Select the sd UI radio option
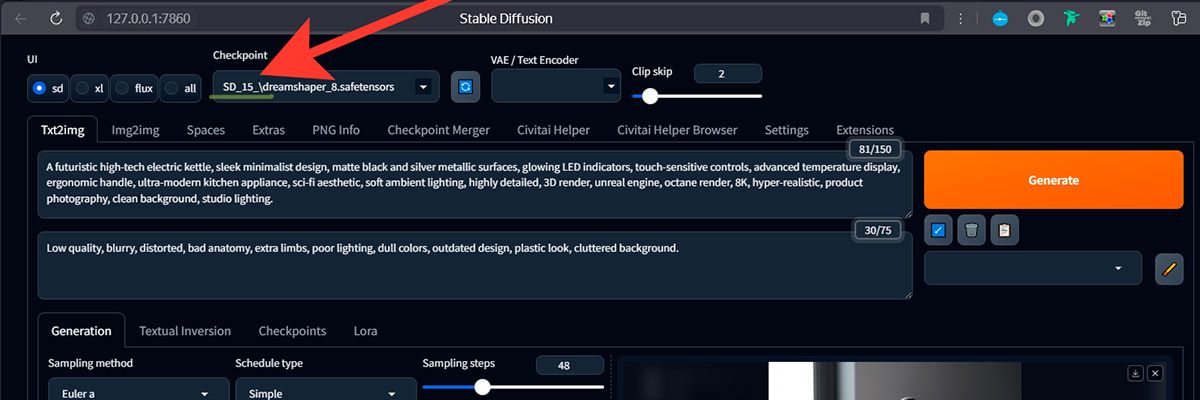Viewport: 1200px width, 400px height. (x=48, y=88)
